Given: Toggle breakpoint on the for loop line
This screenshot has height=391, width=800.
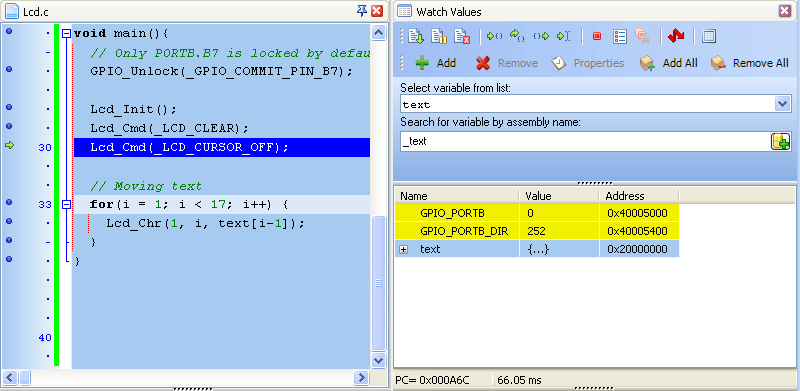Looking at the screenshot, I should (x=9, y=202).
